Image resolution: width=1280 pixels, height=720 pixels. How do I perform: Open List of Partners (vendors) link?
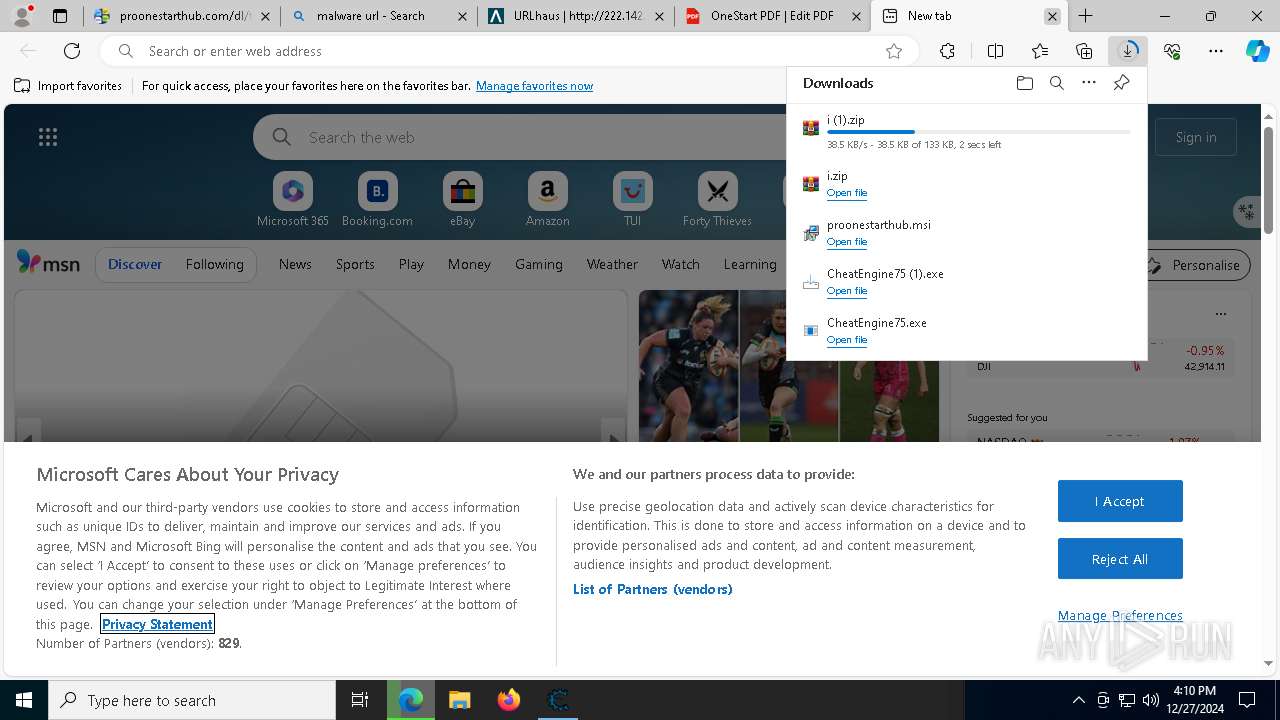[652, 589]
